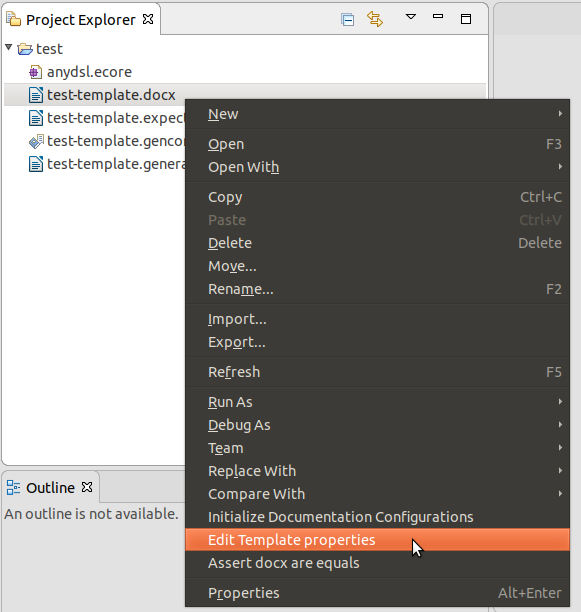This screenshot has height=612, width=581.
Task: Click the anydsl.ecore file icon
Action: click(x=36, y=72)
